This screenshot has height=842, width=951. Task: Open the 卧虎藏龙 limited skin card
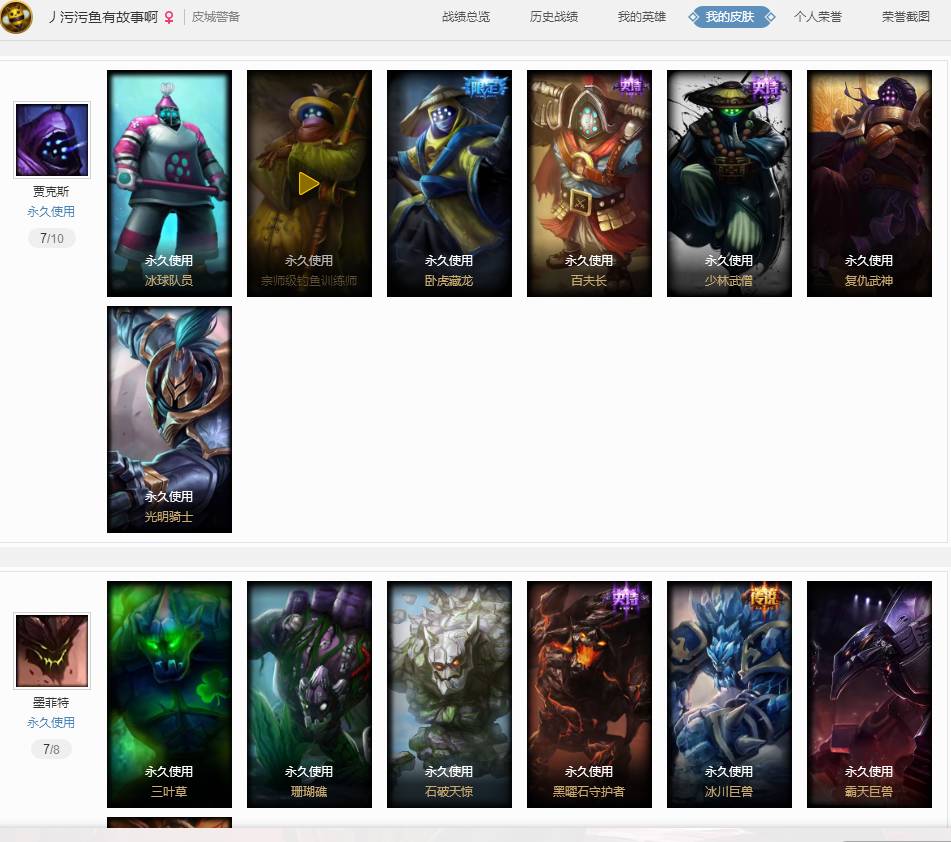[449, 183]
